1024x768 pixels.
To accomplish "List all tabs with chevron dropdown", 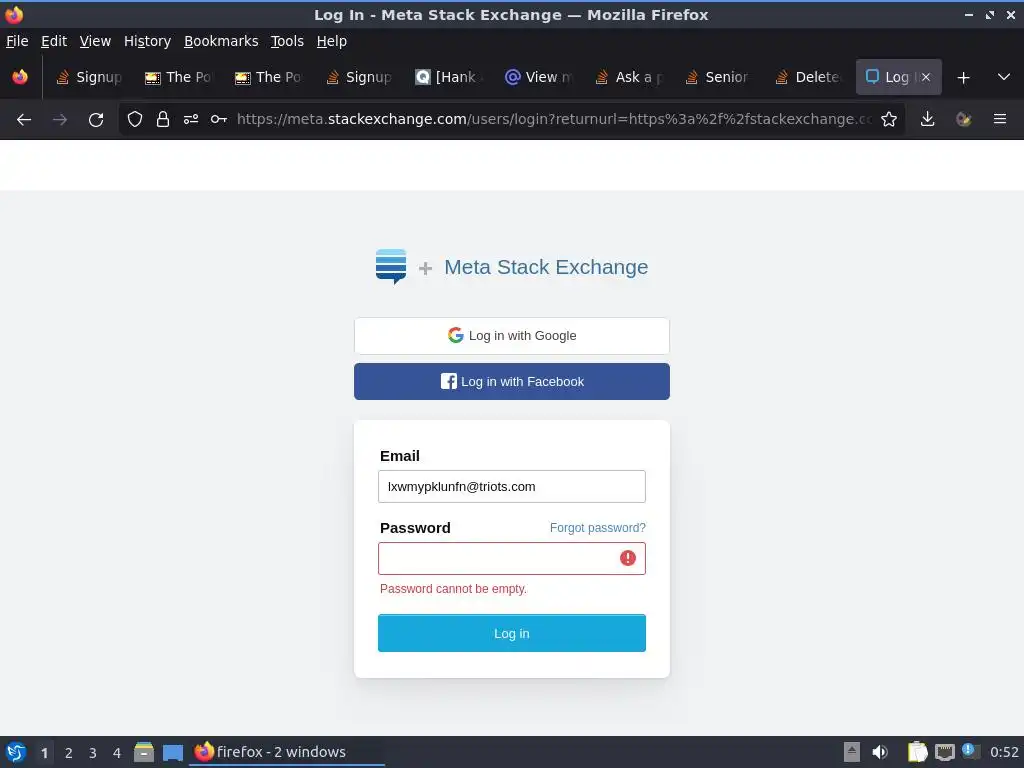I will tap(1004, 77).
